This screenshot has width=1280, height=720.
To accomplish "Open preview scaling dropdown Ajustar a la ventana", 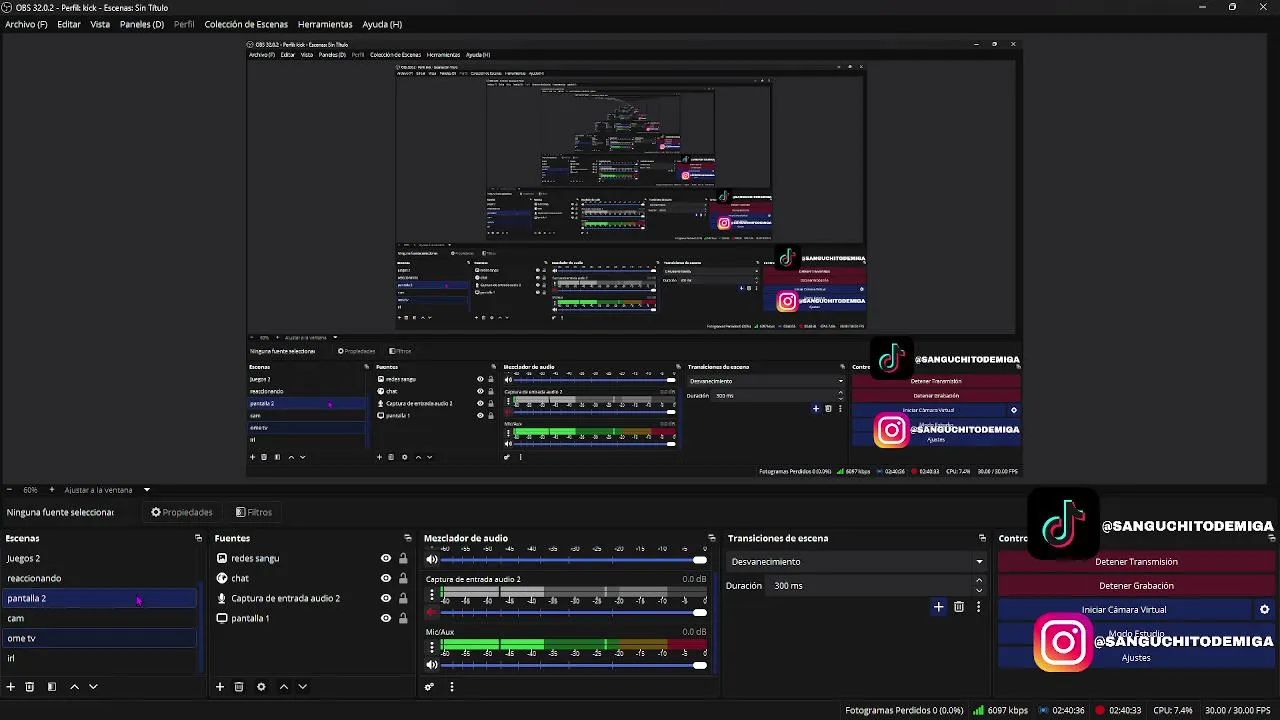I will (107, 490).
